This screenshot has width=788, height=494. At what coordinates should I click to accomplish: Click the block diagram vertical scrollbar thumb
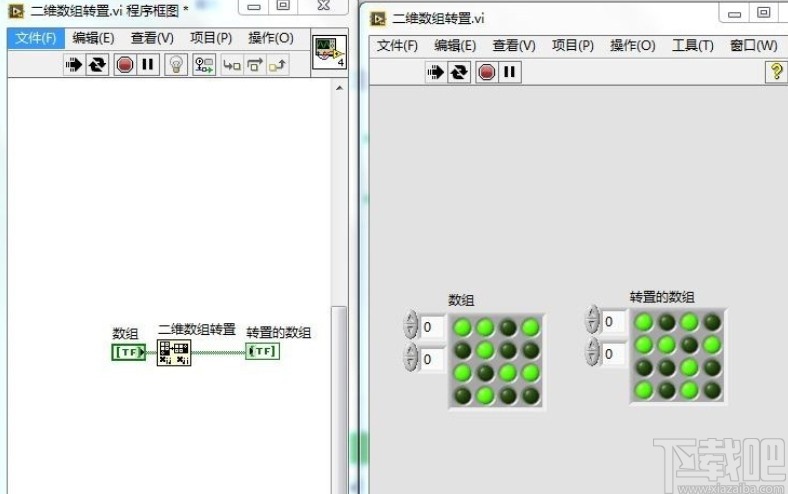(x=340, y=400)
